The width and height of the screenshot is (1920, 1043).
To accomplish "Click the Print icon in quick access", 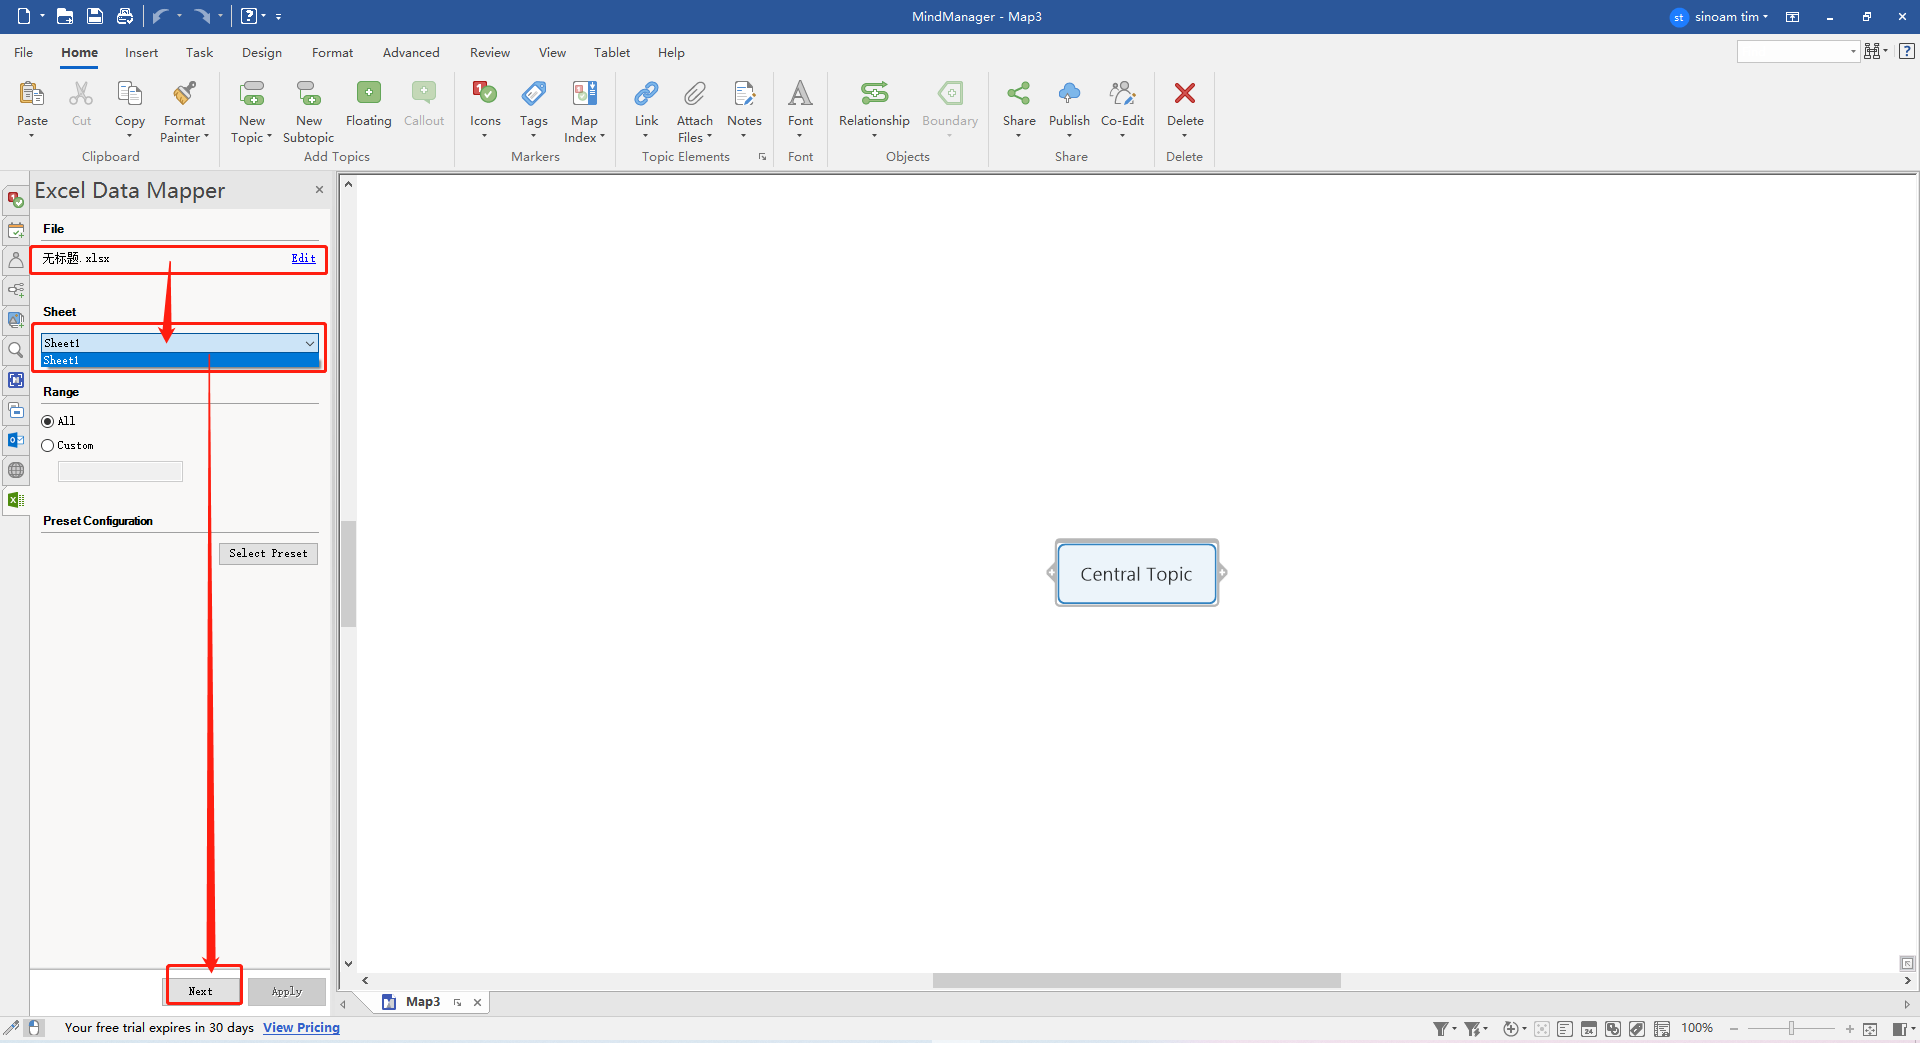I will coord(125,16).
